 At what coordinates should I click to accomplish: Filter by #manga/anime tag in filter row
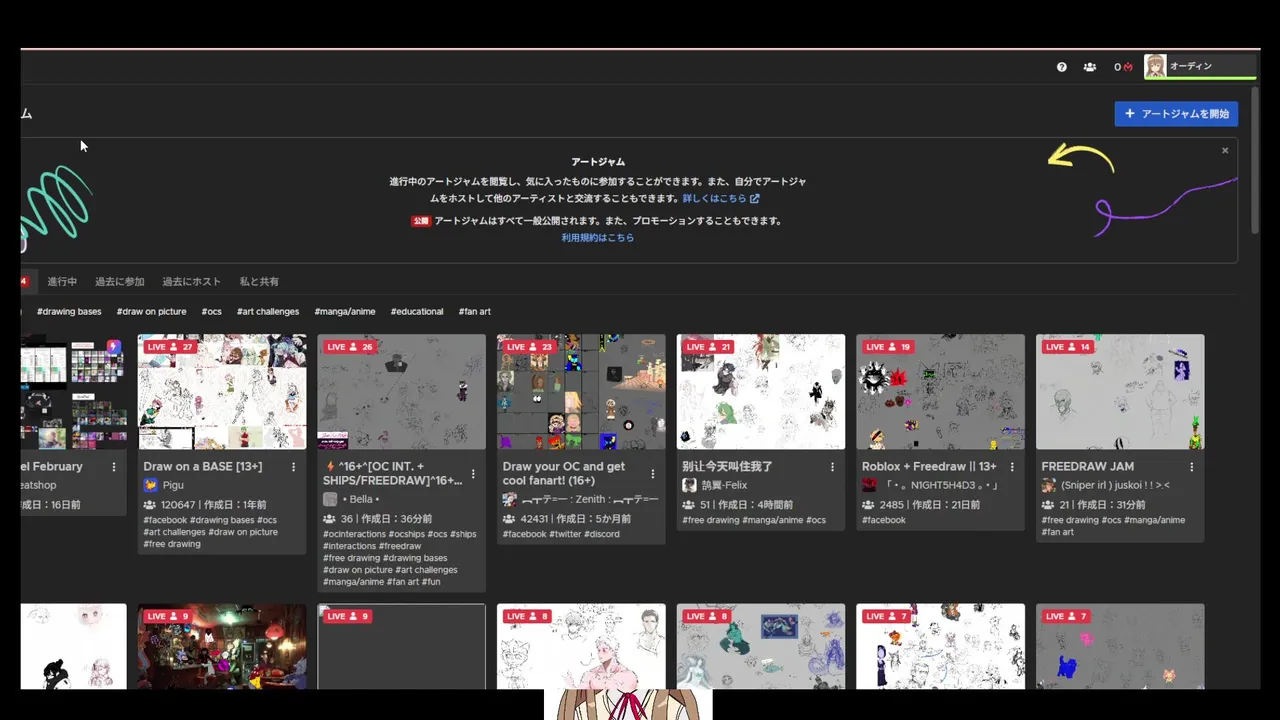click(345, 312)
